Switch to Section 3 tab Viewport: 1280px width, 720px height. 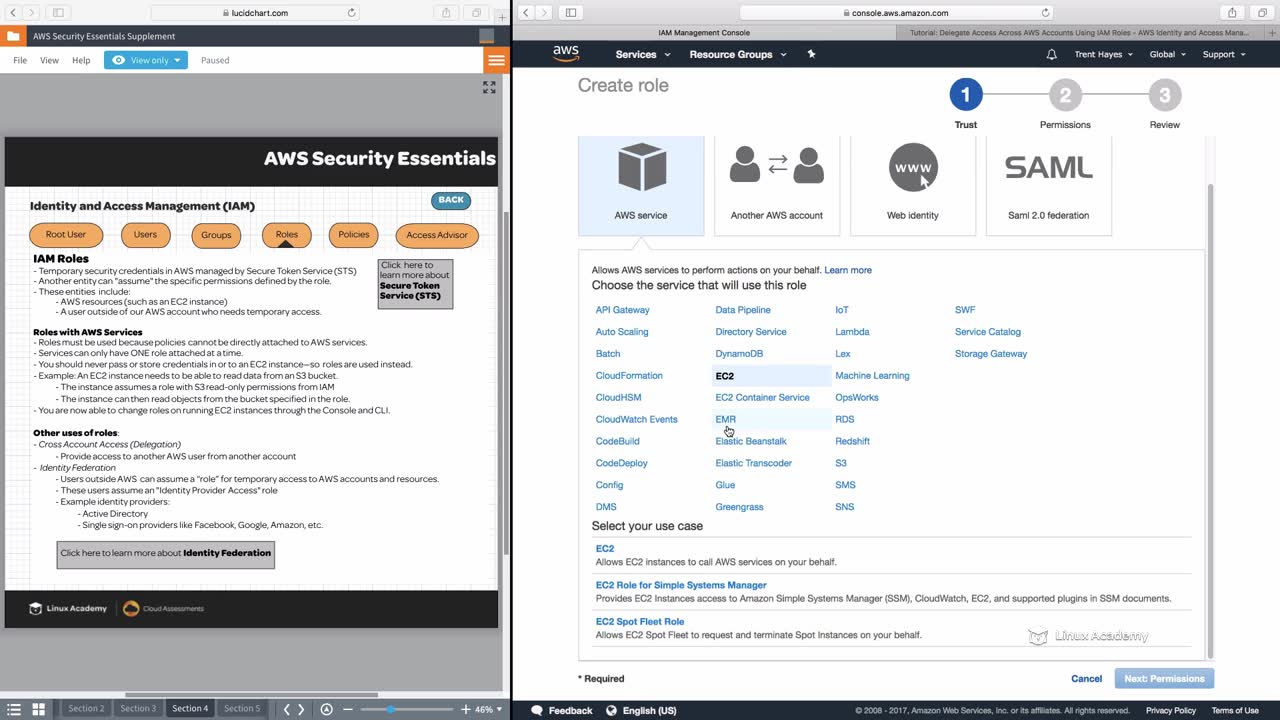click(x=138, y=709)
